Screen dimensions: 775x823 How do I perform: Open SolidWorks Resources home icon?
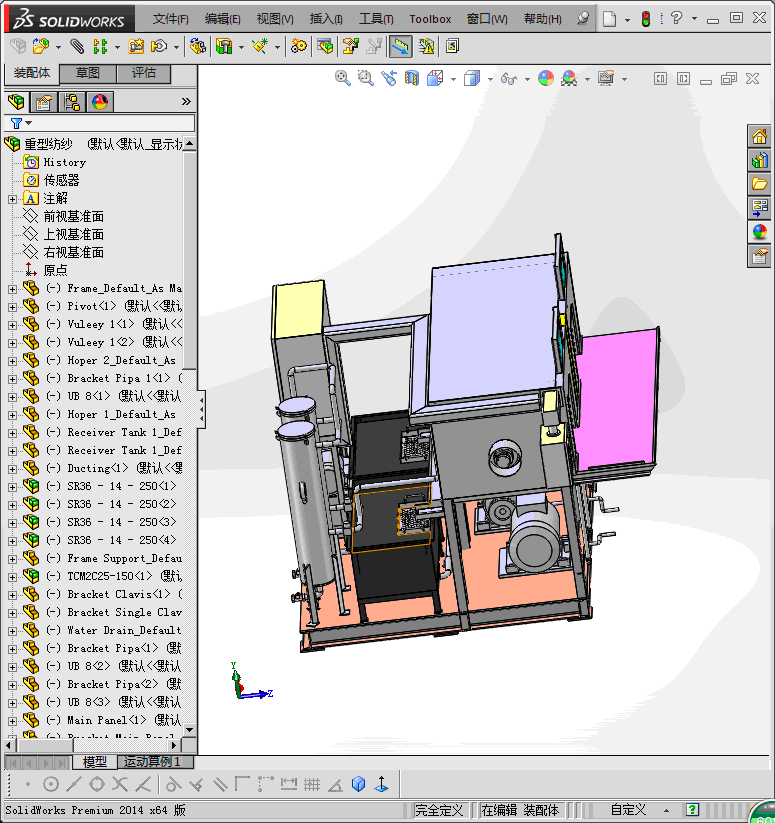pos(760,136)
